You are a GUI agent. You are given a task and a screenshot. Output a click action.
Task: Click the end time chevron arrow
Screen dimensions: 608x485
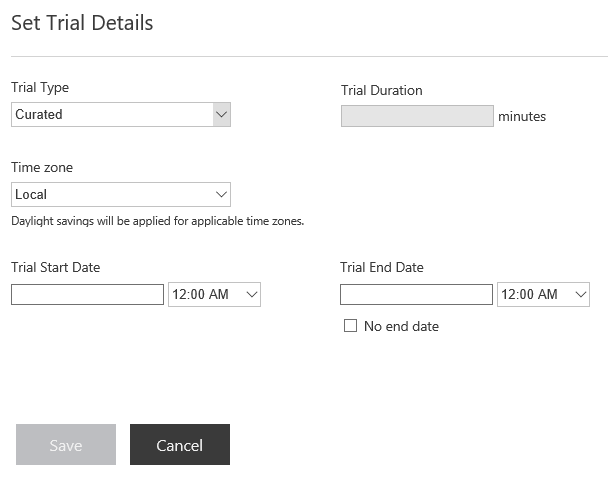point(581,295)
